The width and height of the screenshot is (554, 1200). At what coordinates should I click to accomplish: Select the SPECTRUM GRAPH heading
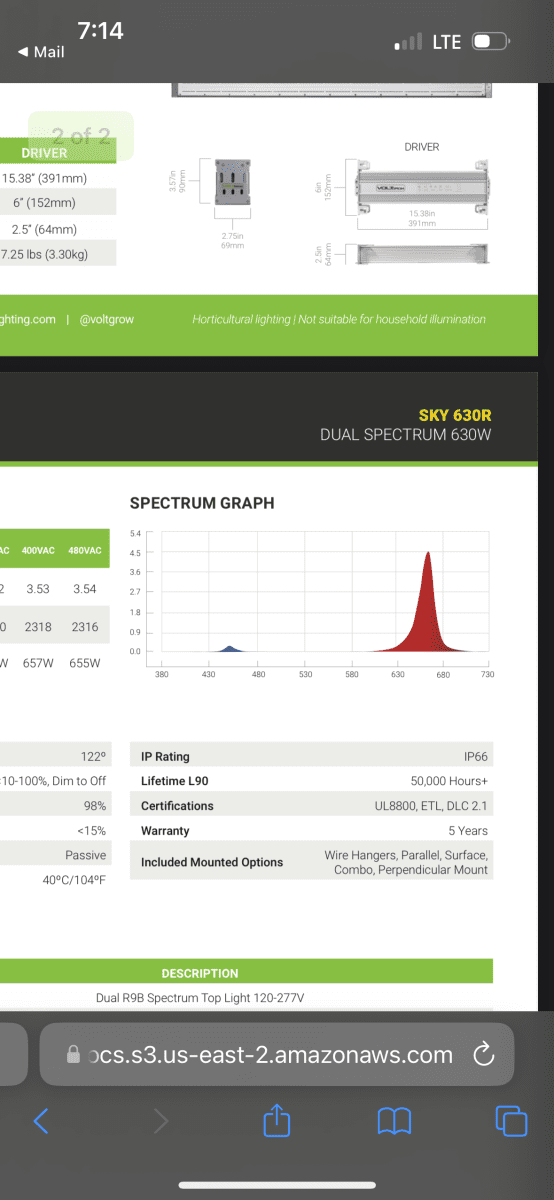point(202,503)
